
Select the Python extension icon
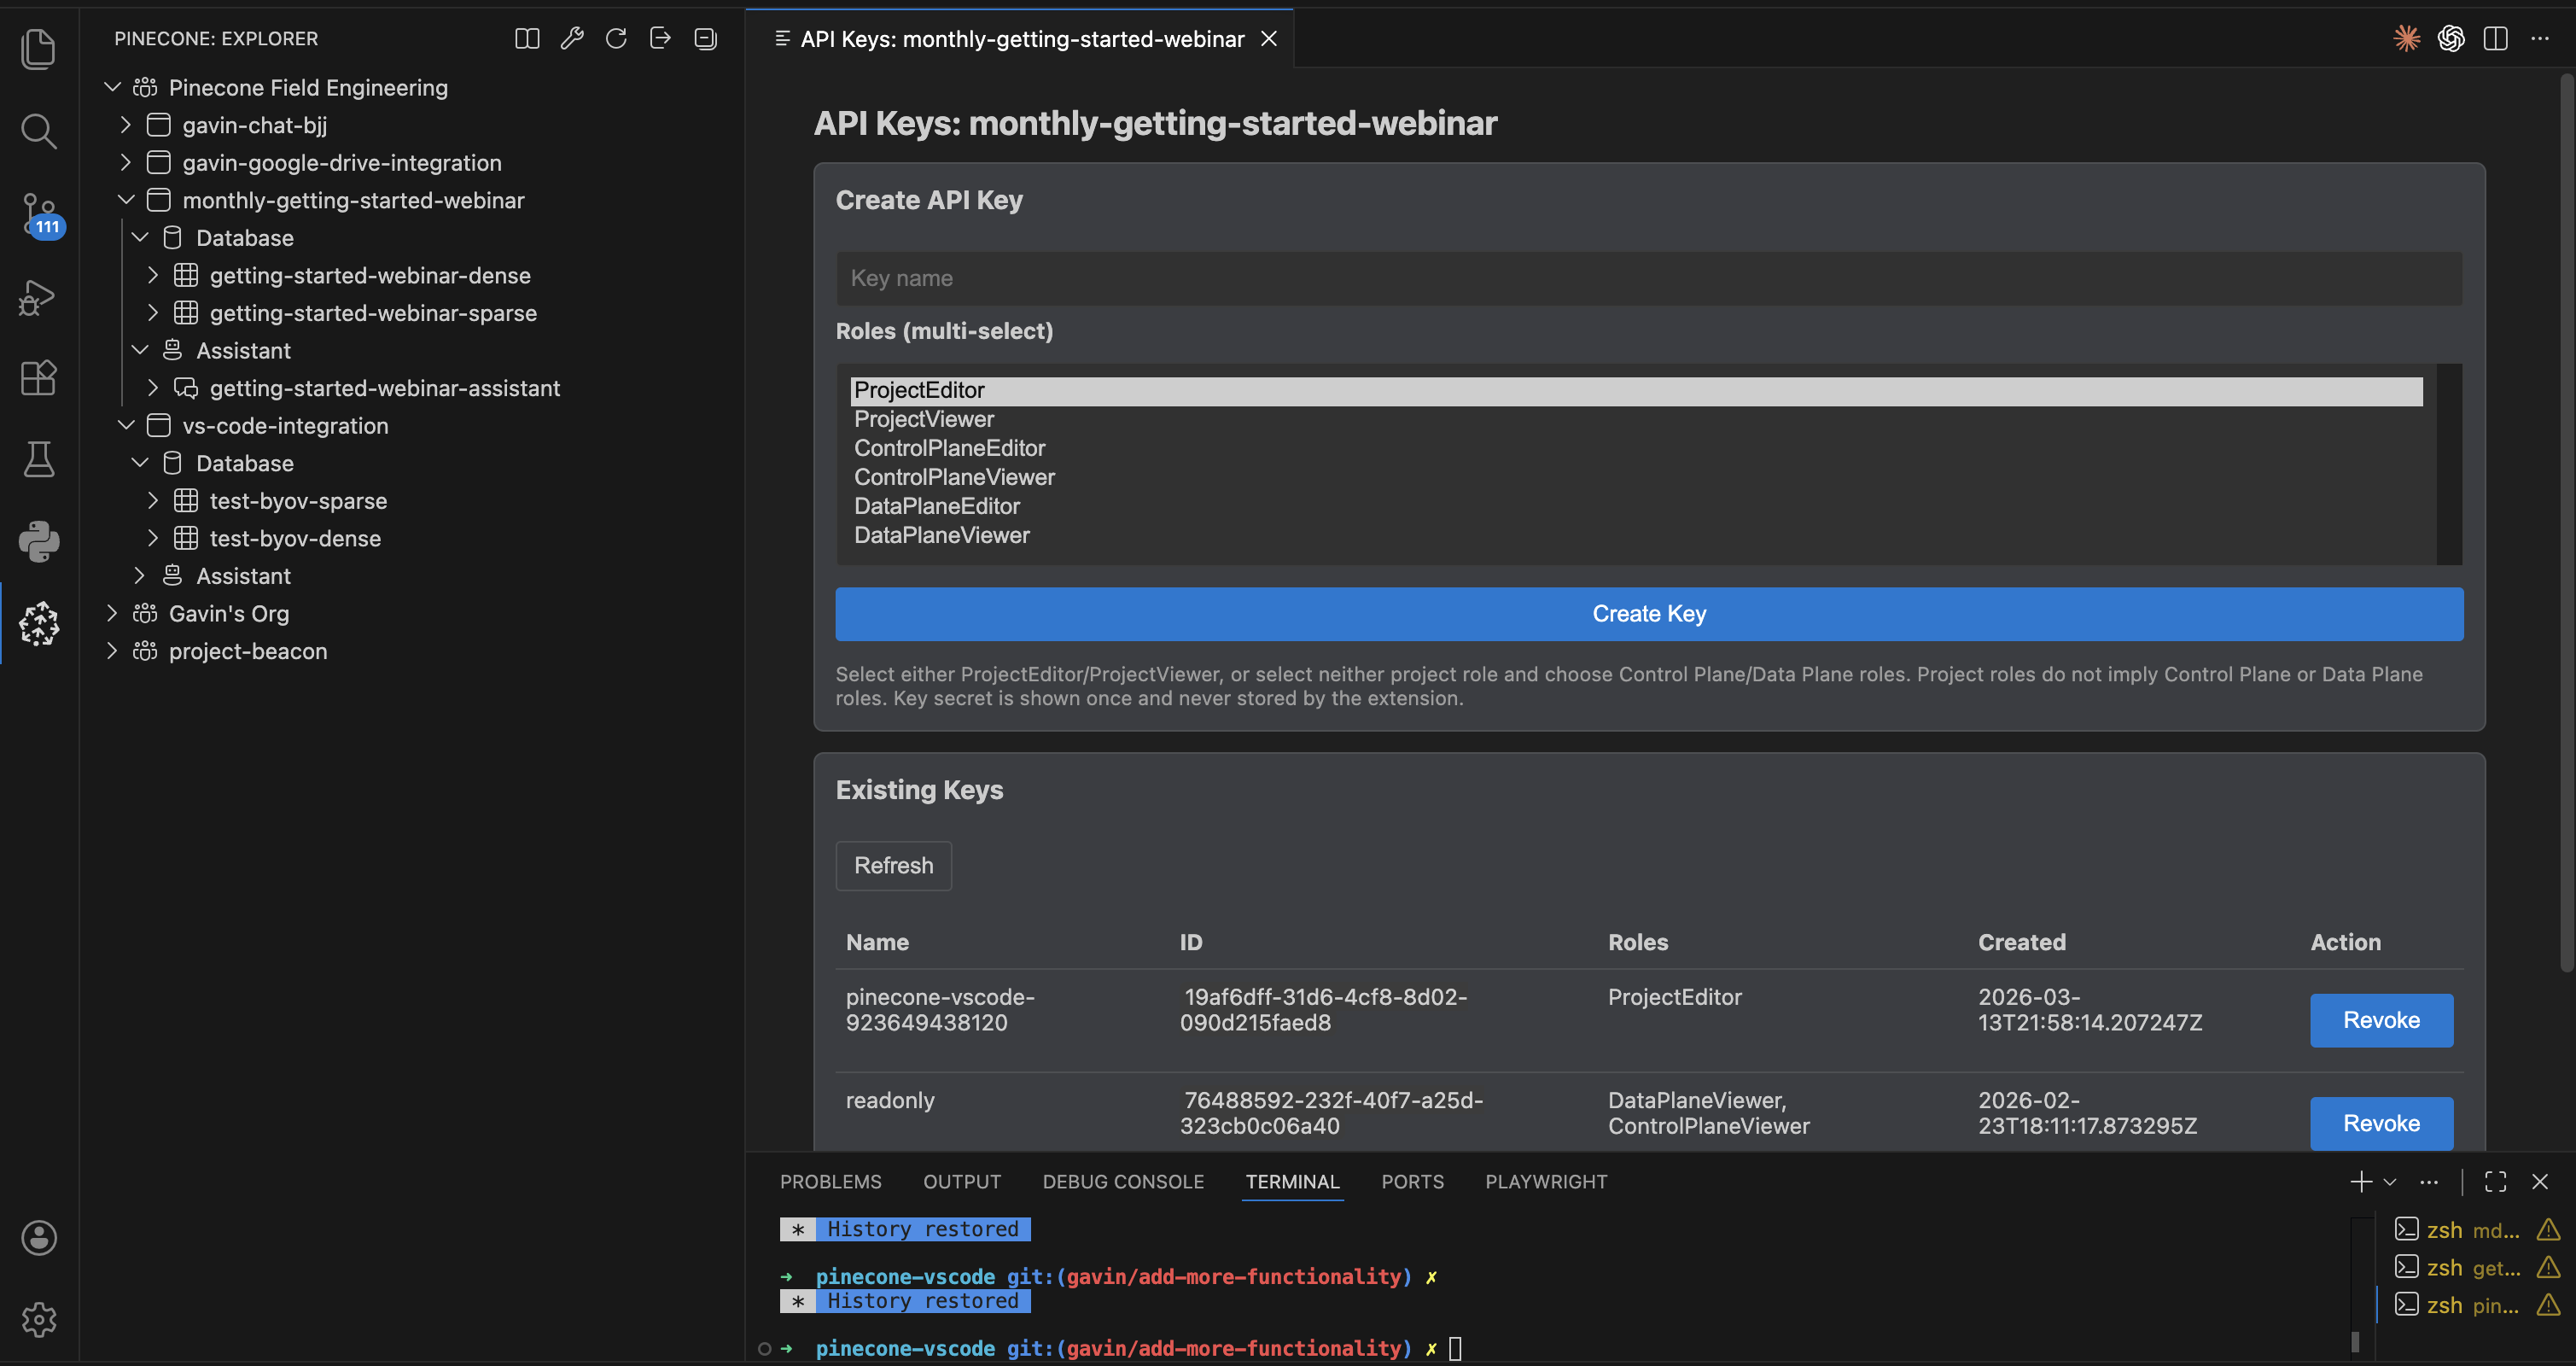click(39, 541)
